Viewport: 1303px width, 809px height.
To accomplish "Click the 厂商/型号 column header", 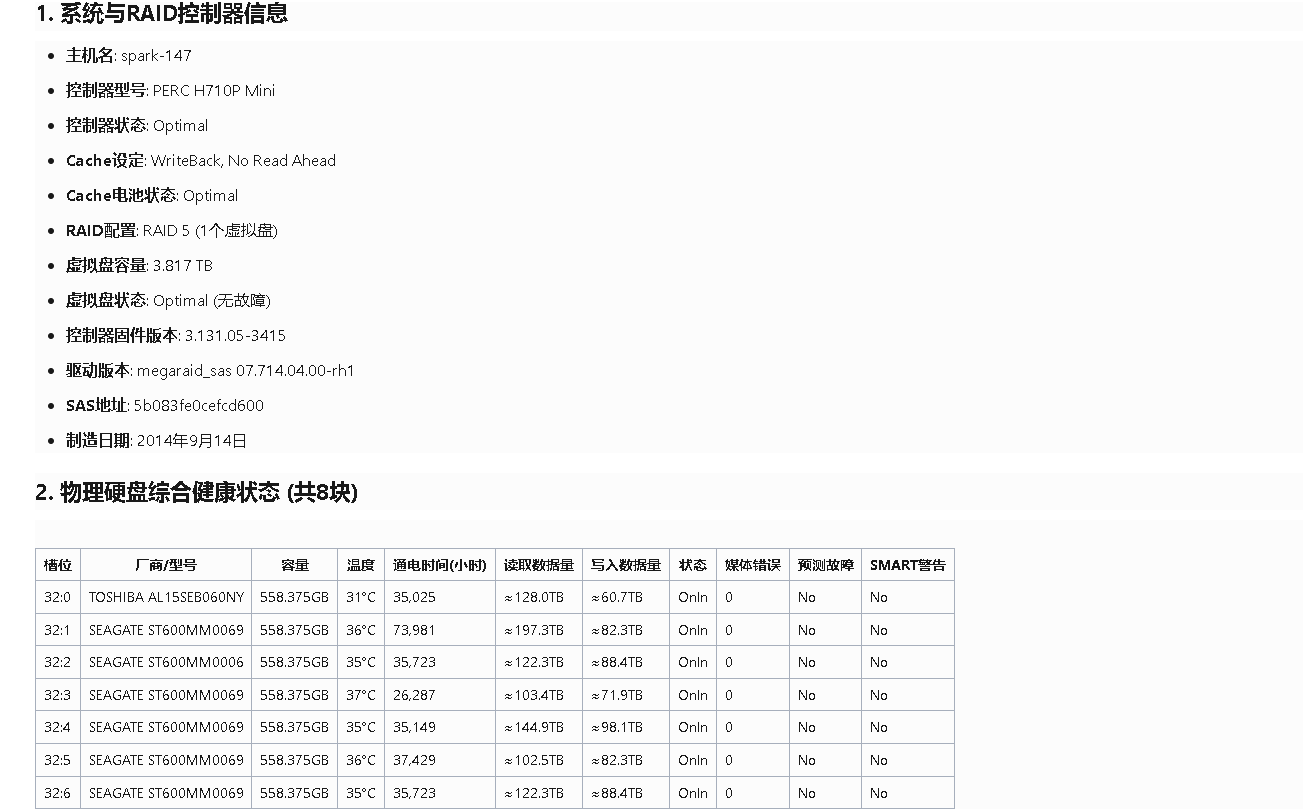I will pos(166,565).
